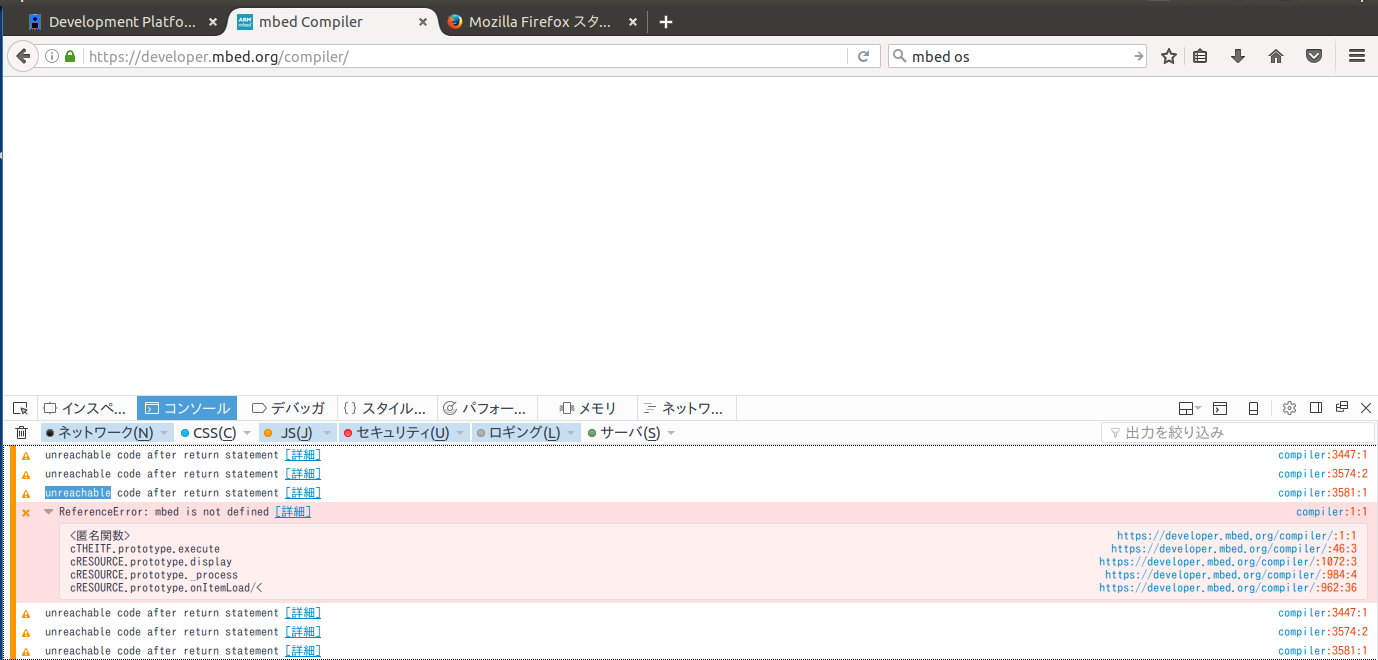1378x660 pixels.
Task: Click the element picker icon in devtools
Action: [20, 408]
